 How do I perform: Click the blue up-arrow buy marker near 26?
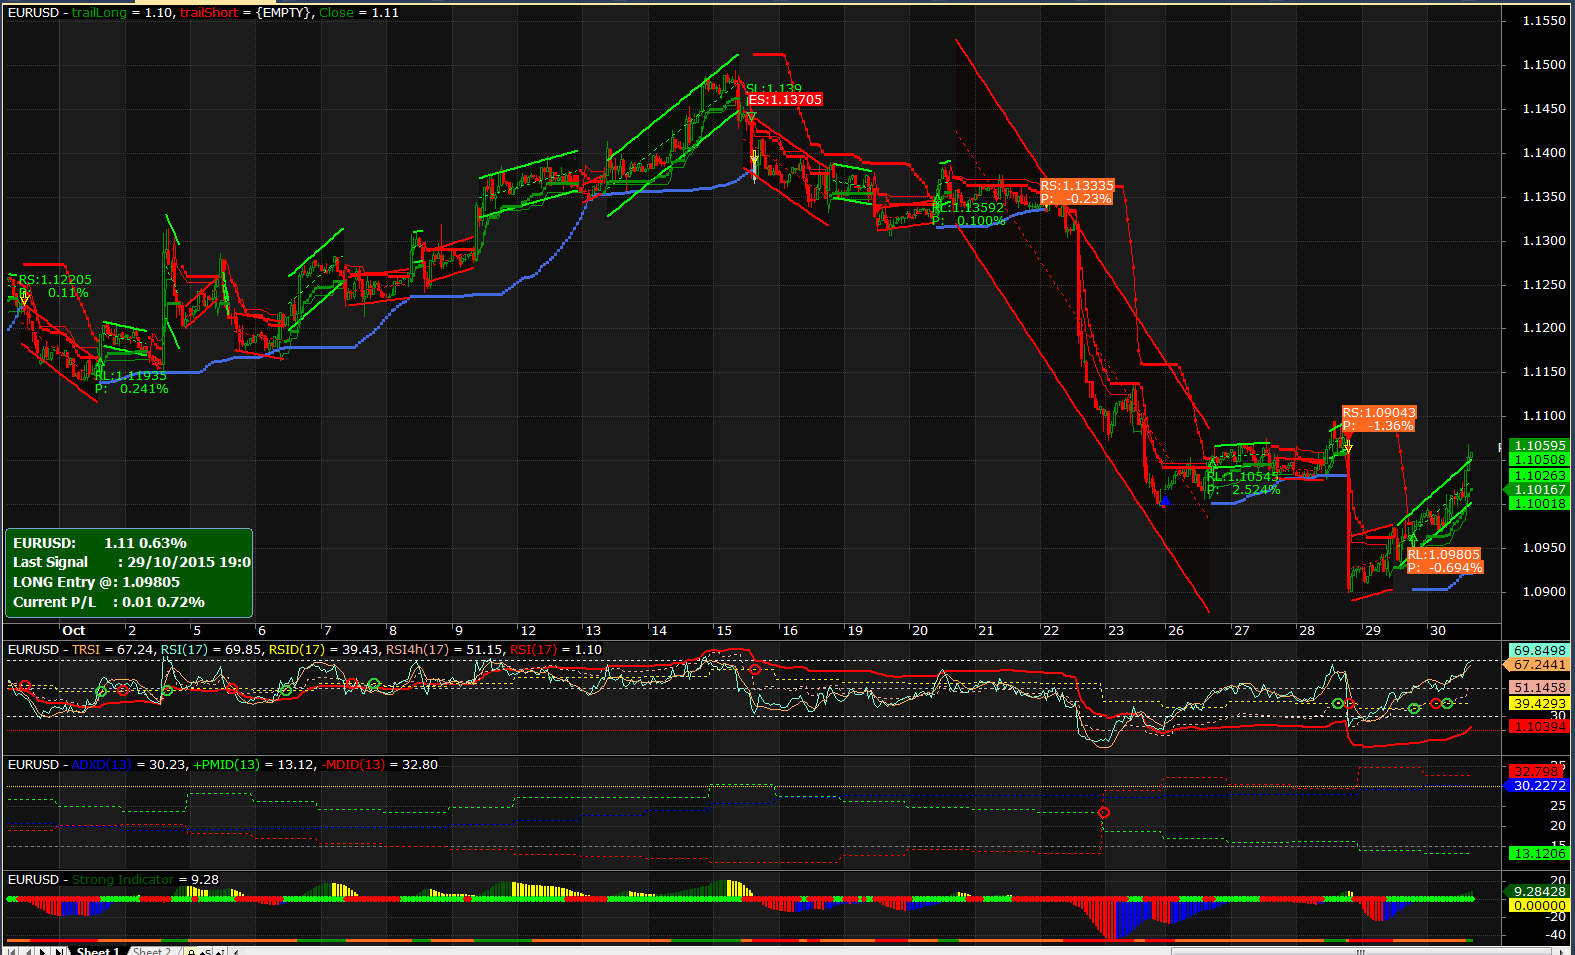click(1165, 500)
